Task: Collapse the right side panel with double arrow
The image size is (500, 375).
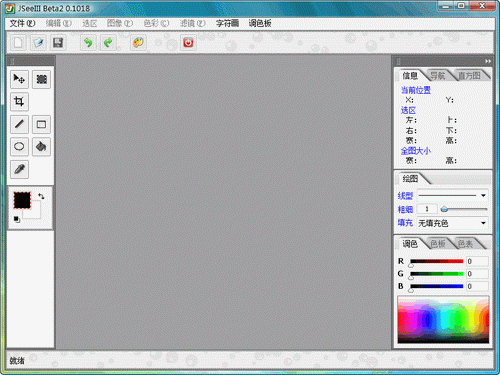Action: [488, 61]
